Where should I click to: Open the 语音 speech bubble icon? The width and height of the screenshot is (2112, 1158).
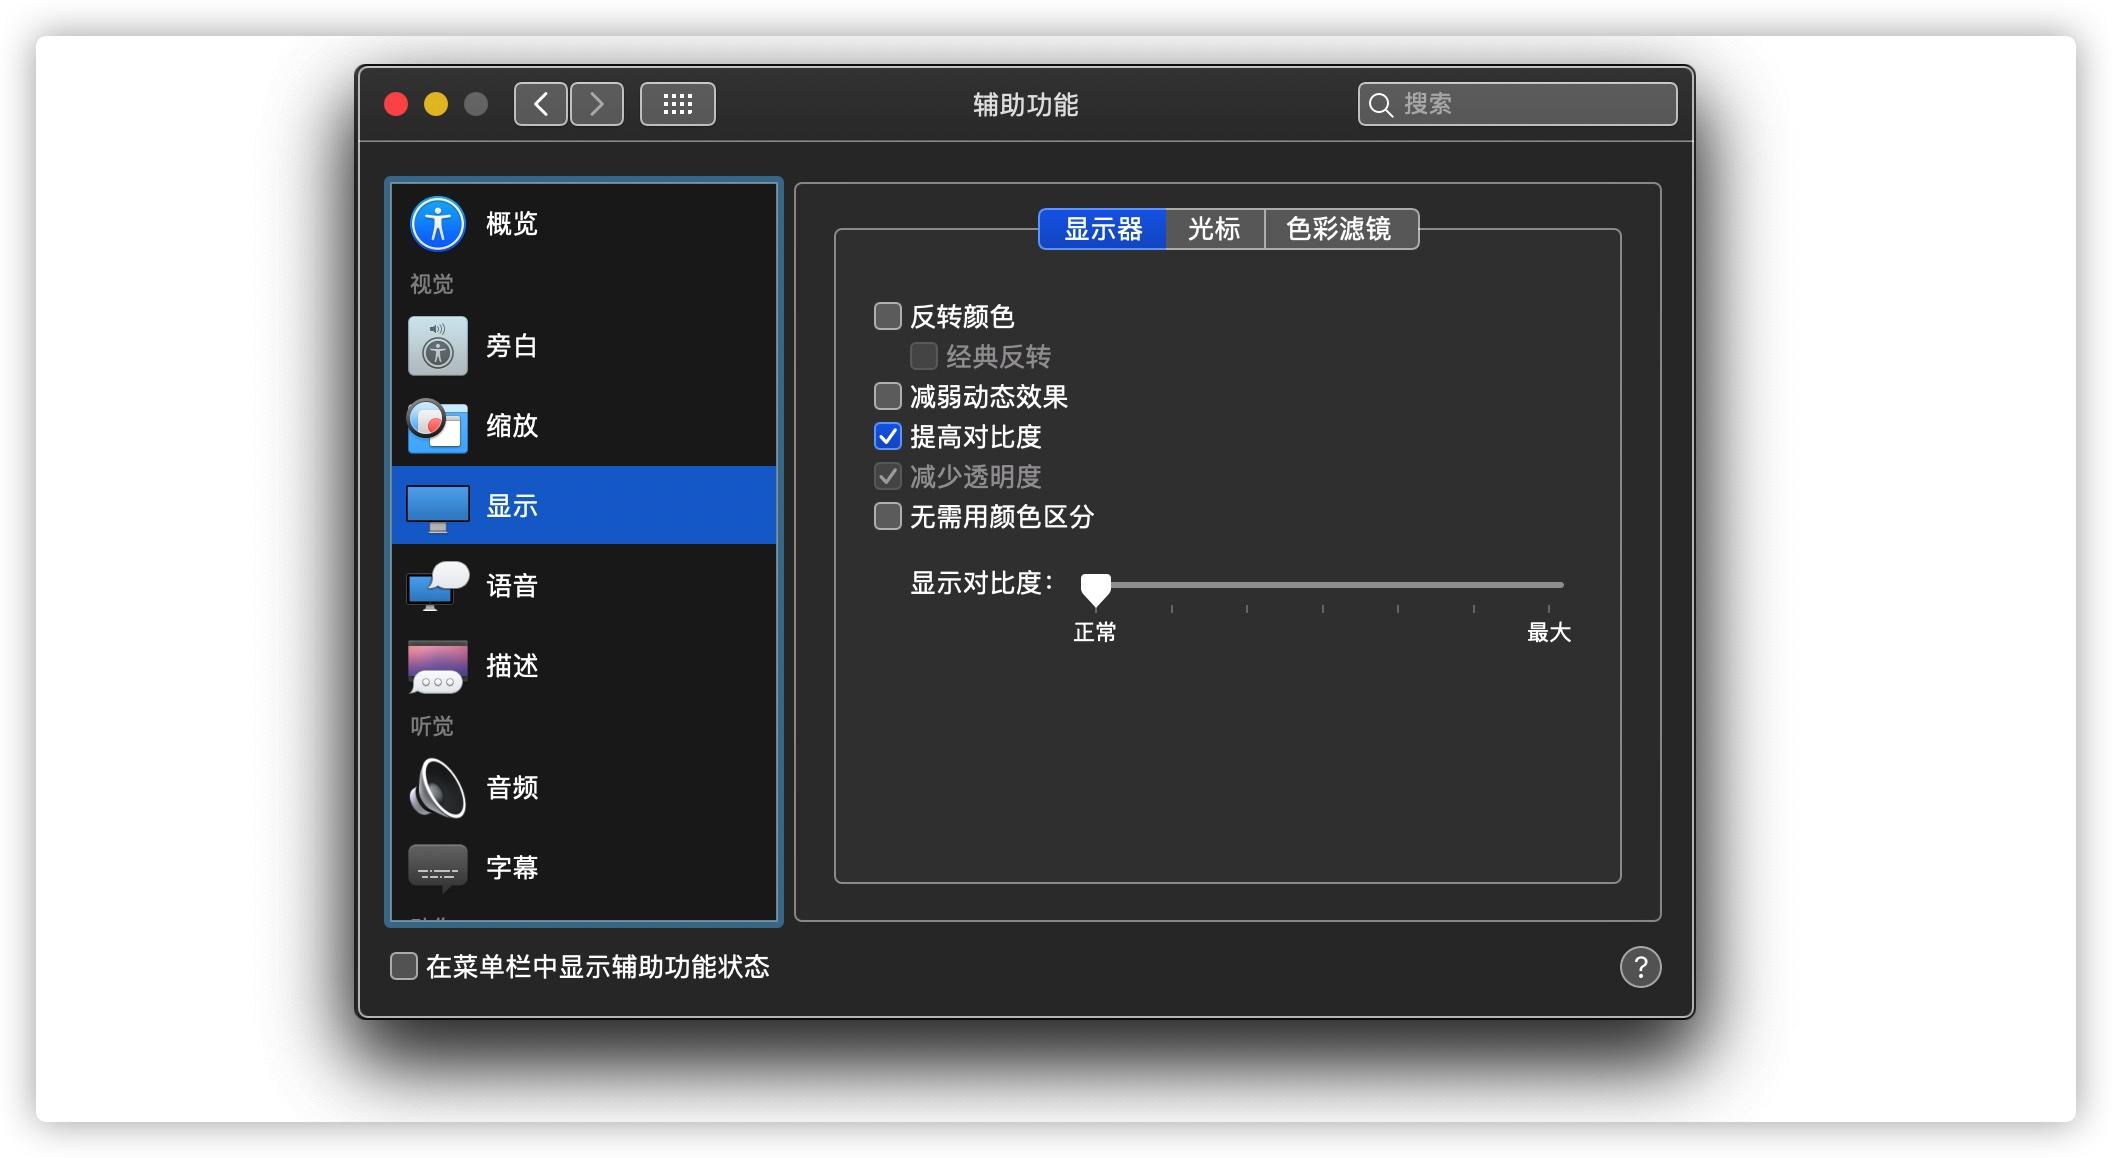coord(438,586)
